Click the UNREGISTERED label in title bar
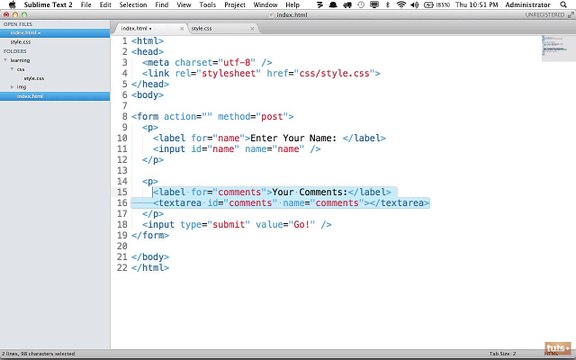This screenshot has width=576, height=360. 545,15
